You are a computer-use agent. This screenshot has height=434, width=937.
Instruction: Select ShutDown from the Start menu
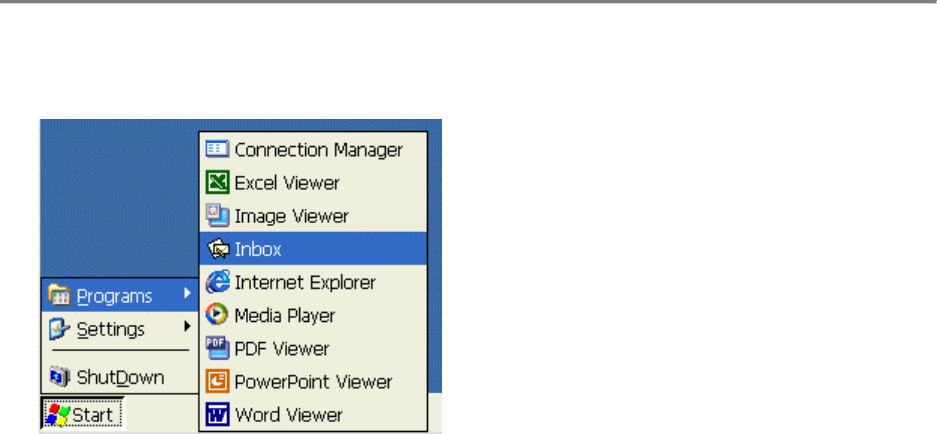tap(120, 378)
